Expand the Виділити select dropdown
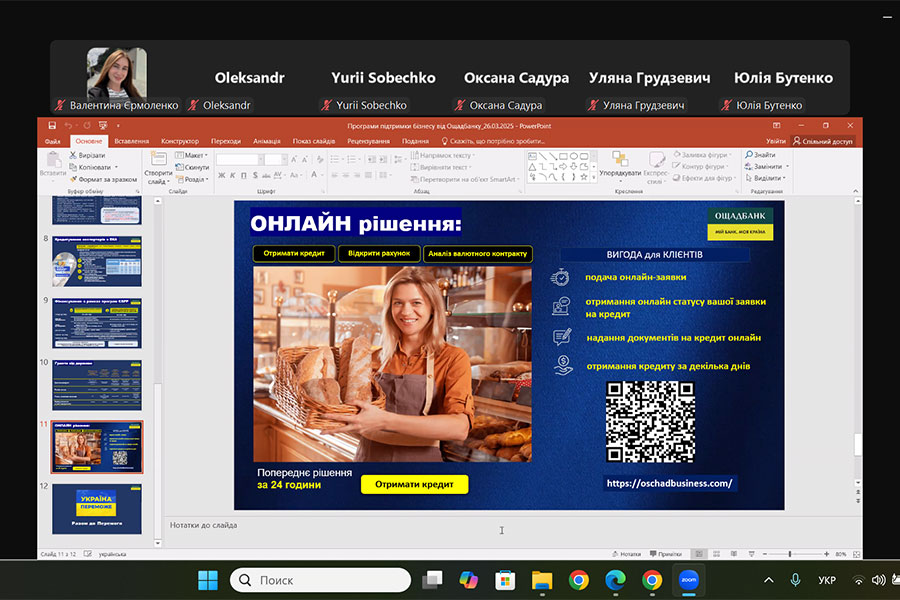The height and width of the screenshot is (600, 900). (x=764, y=179)
